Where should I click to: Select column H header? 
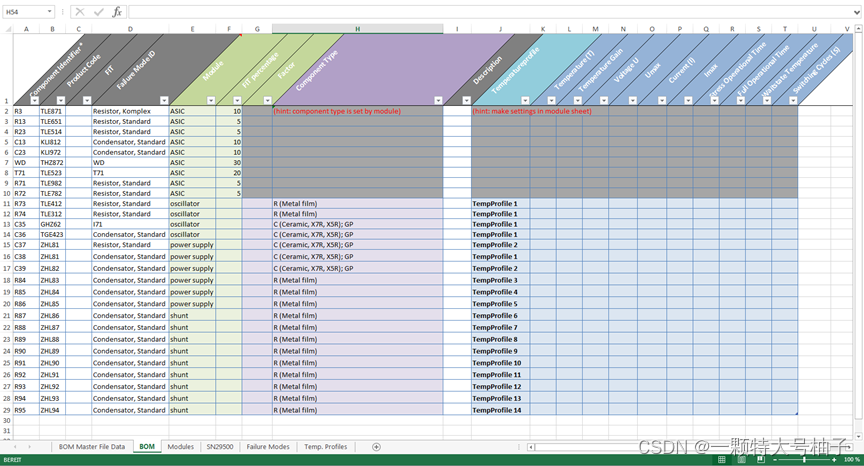[358, 29]
